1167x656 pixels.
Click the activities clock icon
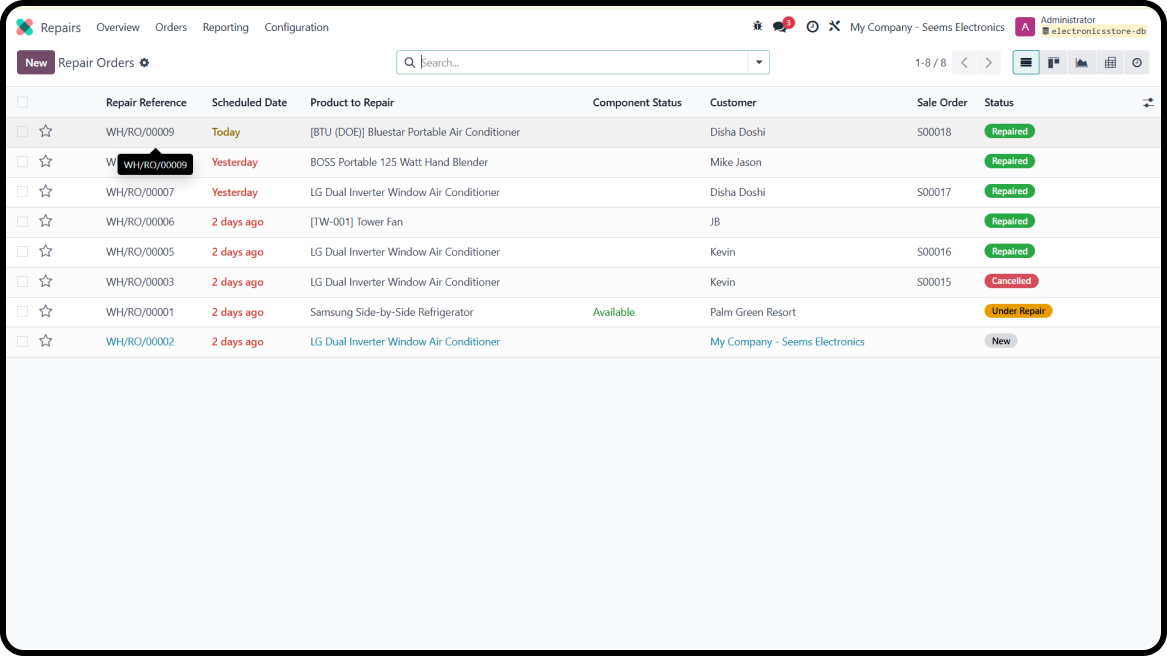point(812,27)
